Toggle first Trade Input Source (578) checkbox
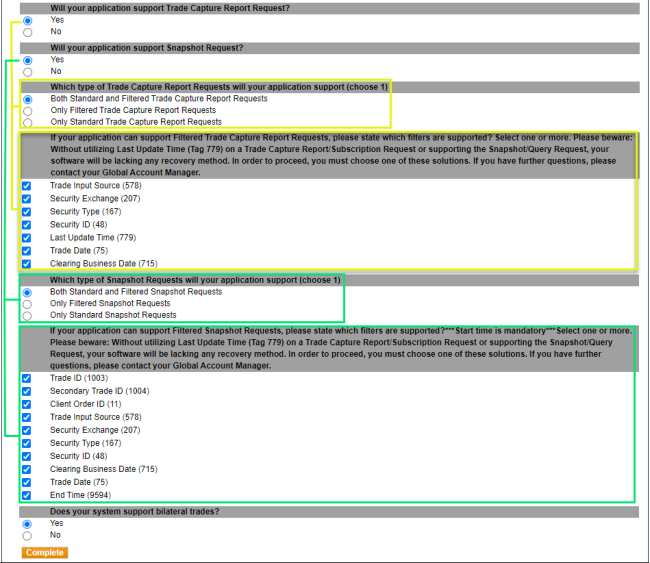 (x=27, y=186)
